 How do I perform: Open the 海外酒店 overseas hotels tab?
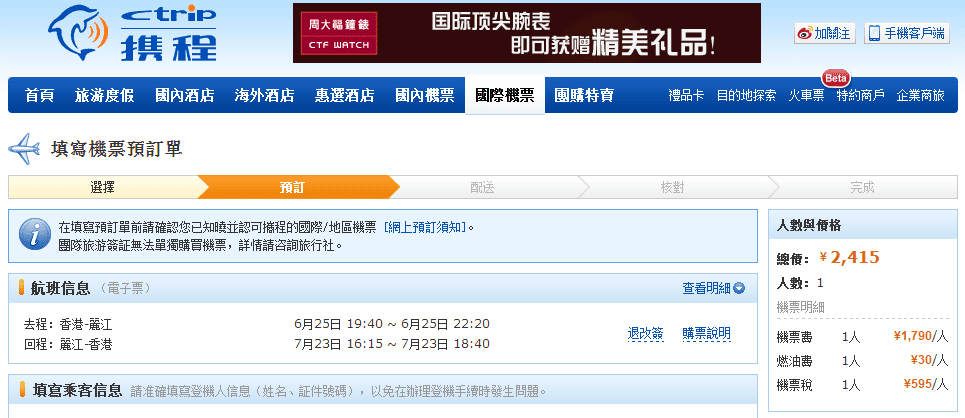point(264,96)
